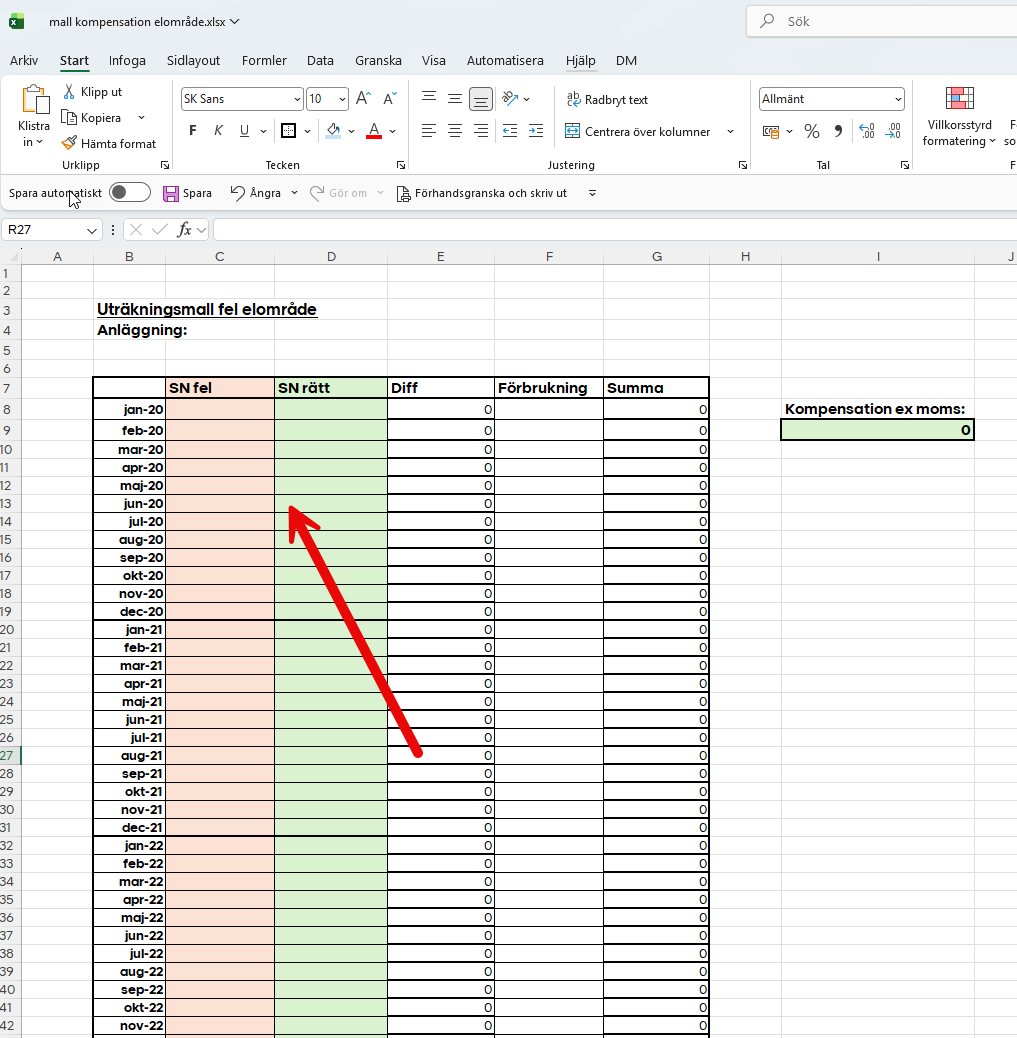Image resolution: width=1017 pixels, height=1038 pixels.
Task: Click Förhandsgranska och skriv ut
Action: (x=482, y=193)
